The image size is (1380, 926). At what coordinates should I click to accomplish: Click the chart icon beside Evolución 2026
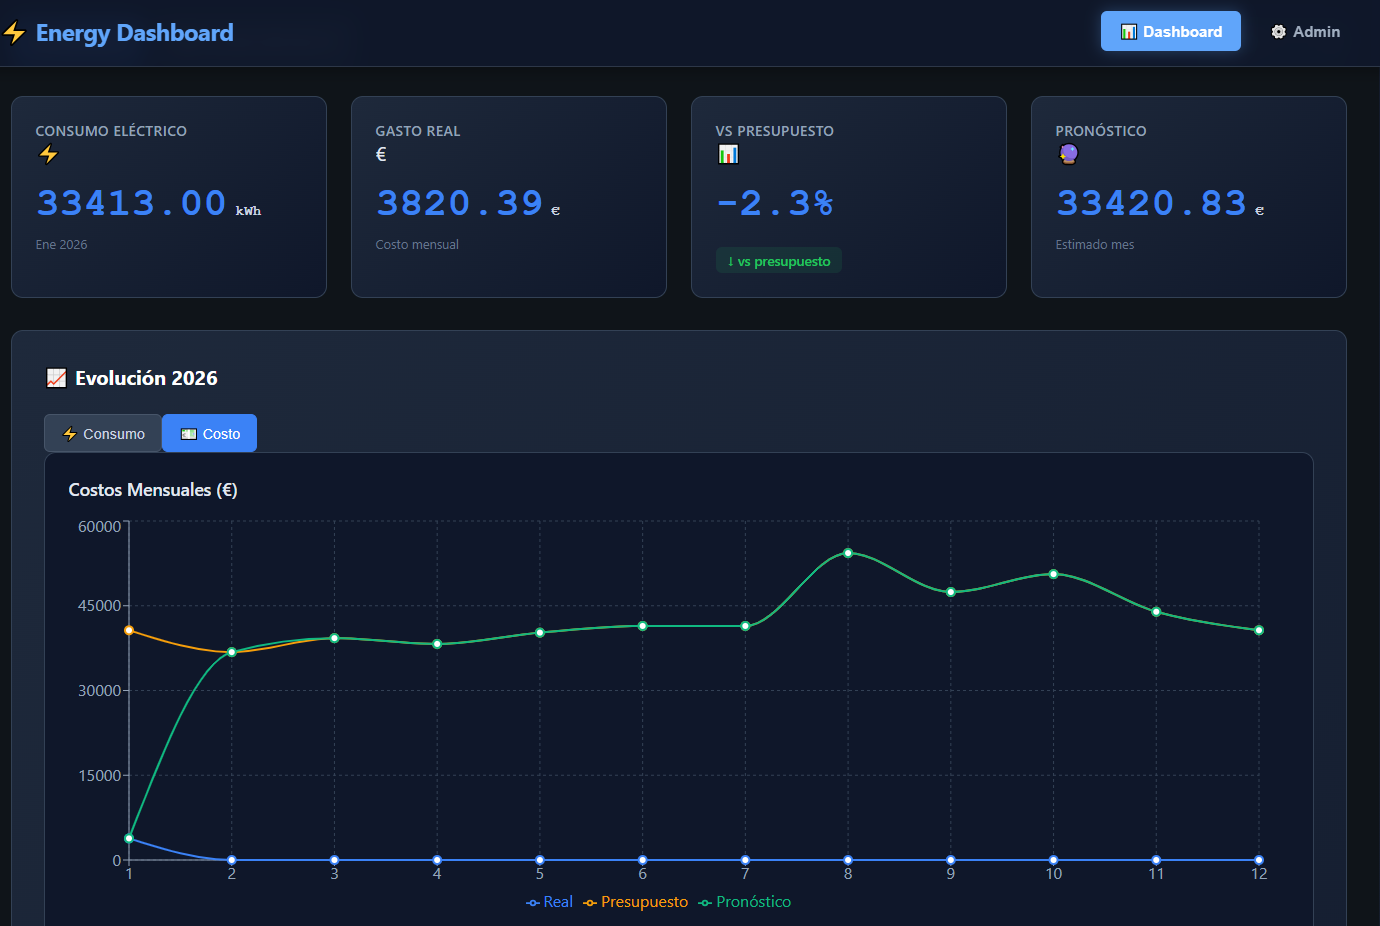tap(56, 377)
